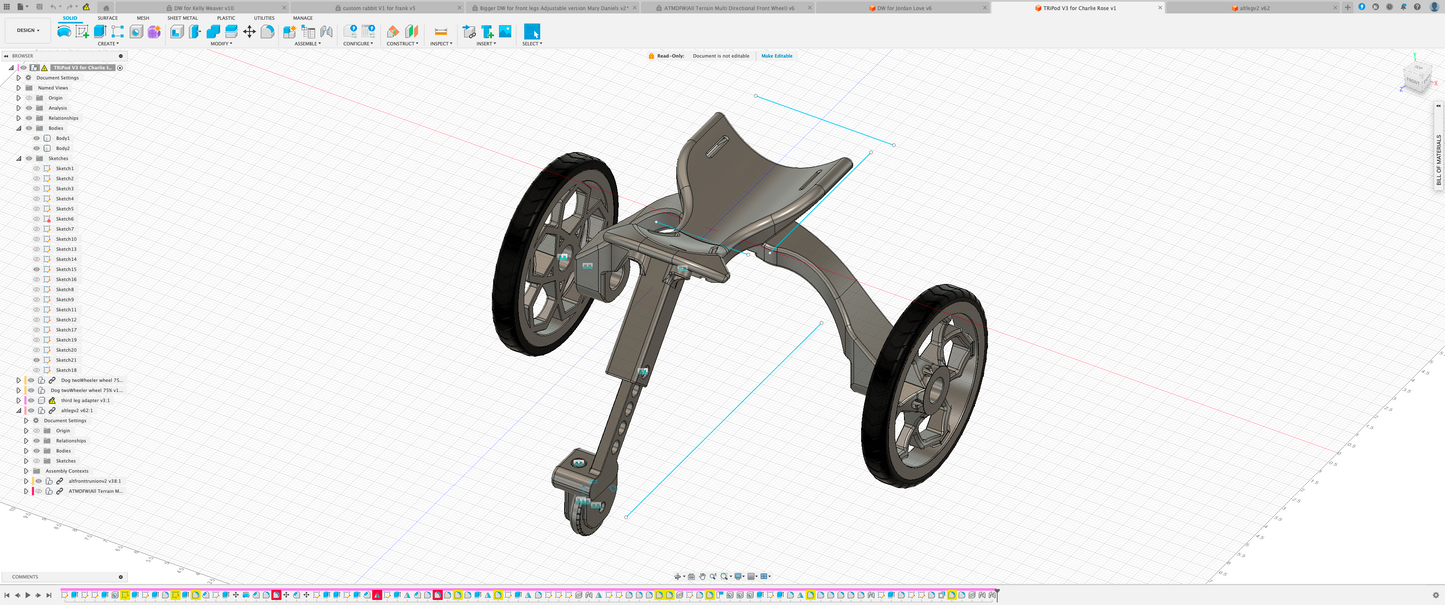Click the Offset Plane construct icon

coord(393,32)
